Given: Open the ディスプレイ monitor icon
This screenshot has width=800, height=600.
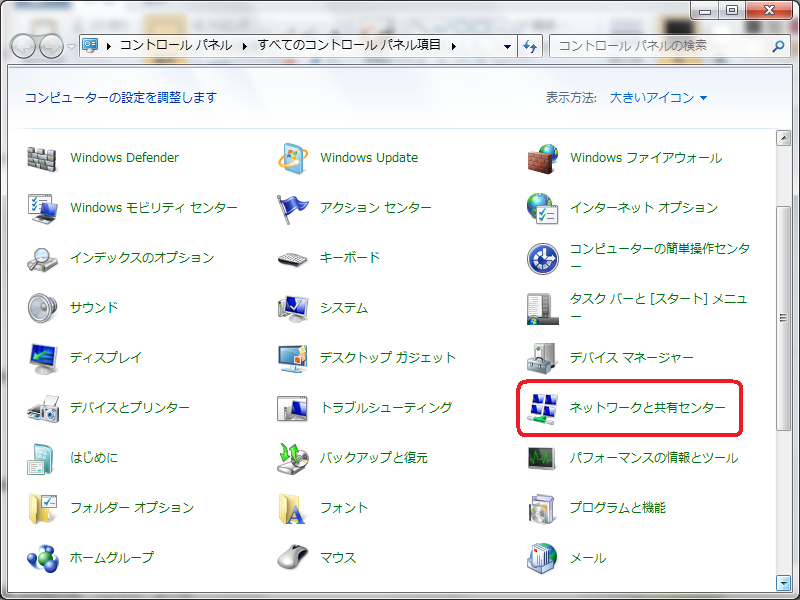Looking at the screenshot, I should coord(43,358).
